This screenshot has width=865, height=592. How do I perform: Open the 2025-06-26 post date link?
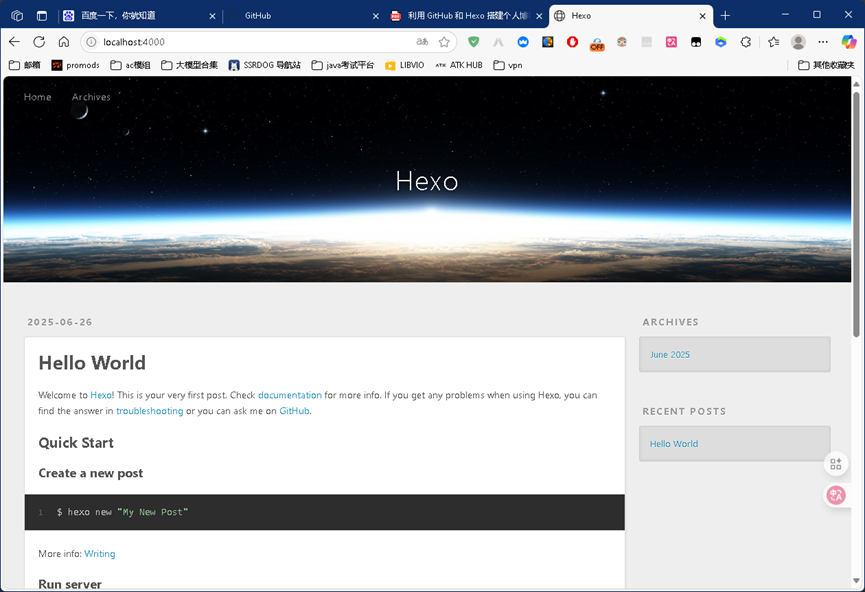(x=60, y=322)
